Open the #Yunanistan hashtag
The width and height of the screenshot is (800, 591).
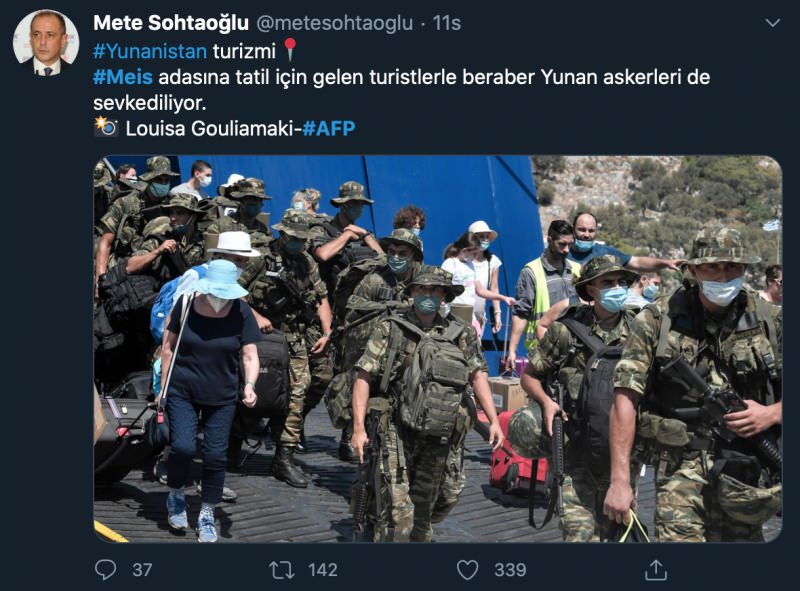150,51
